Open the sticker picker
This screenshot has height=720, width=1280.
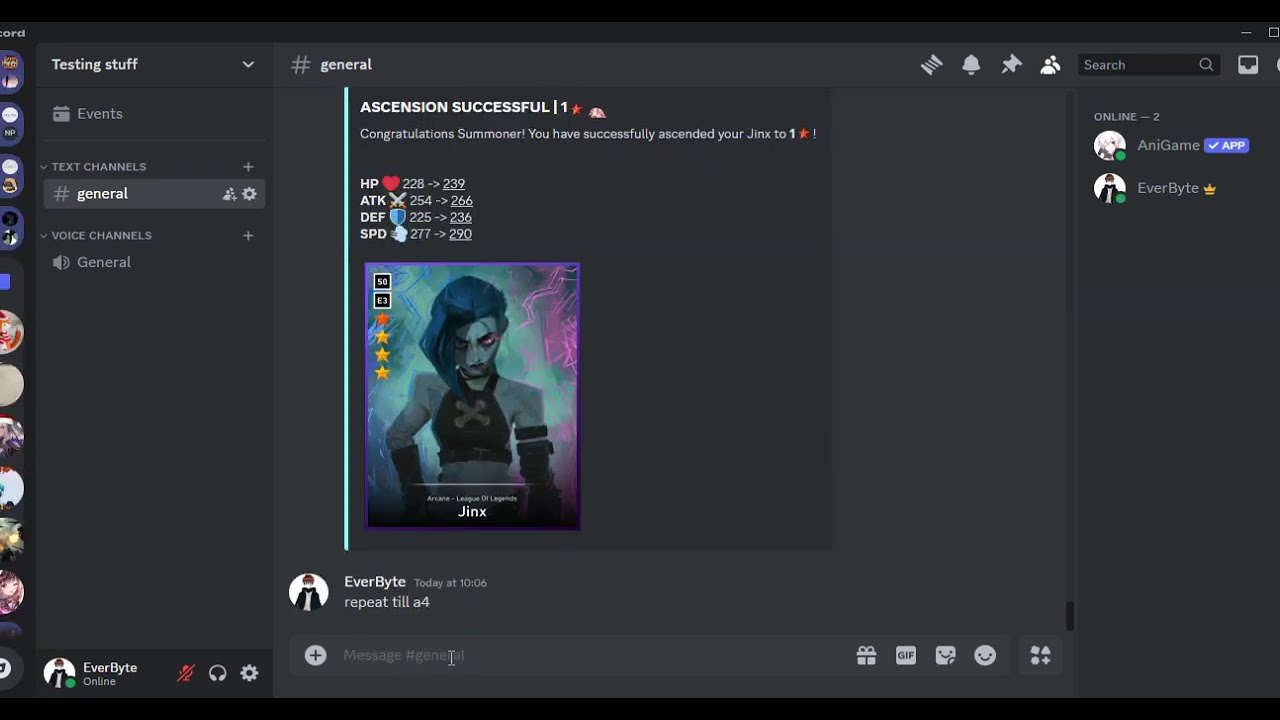[945, 656]
